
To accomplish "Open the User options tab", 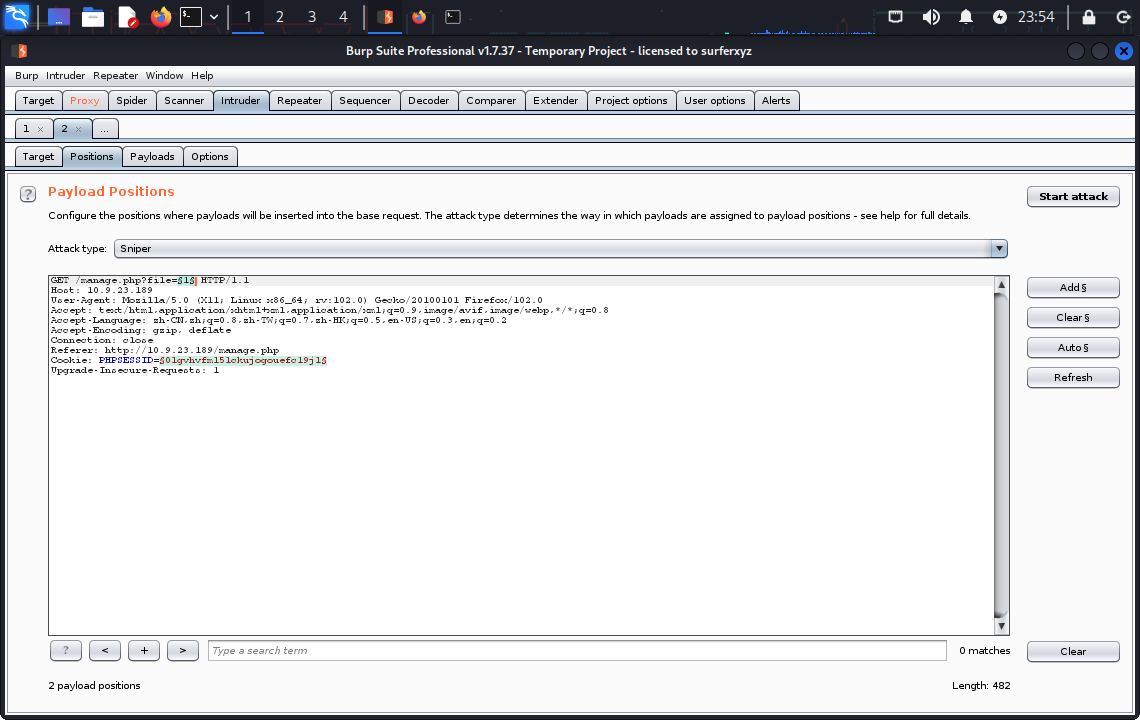I will coord(715,100).
